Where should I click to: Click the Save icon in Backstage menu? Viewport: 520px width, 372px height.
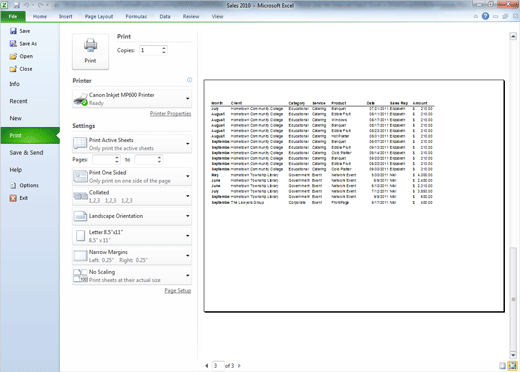[x=13, y=31]
